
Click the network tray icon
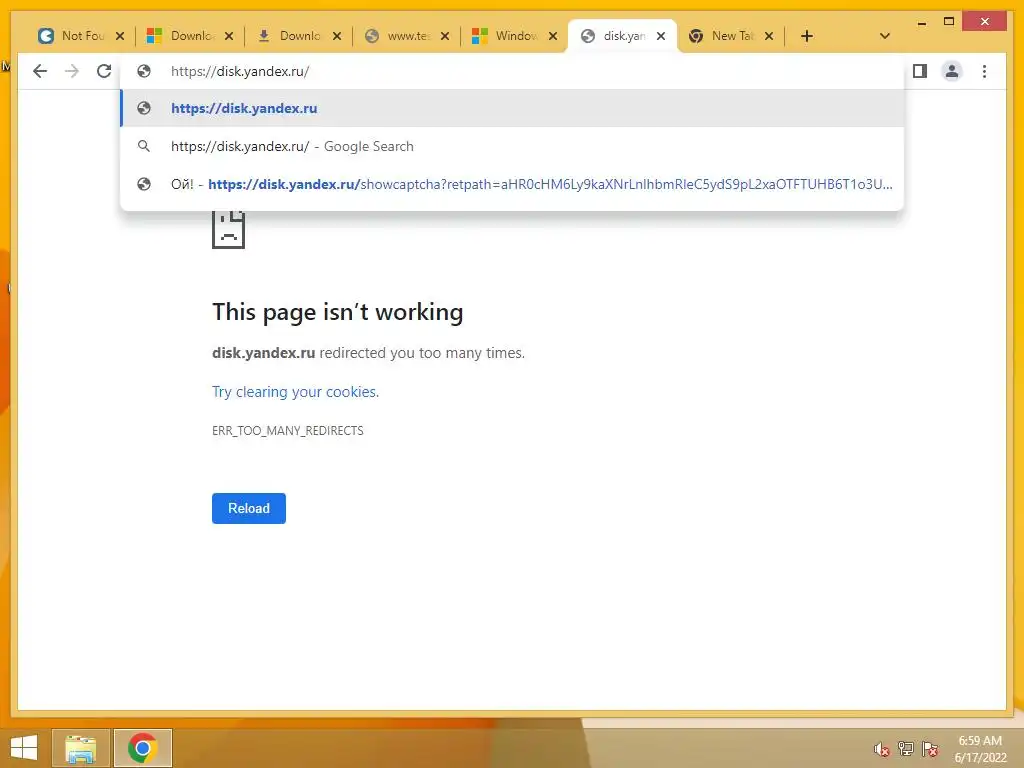click(x=906, y=749)
